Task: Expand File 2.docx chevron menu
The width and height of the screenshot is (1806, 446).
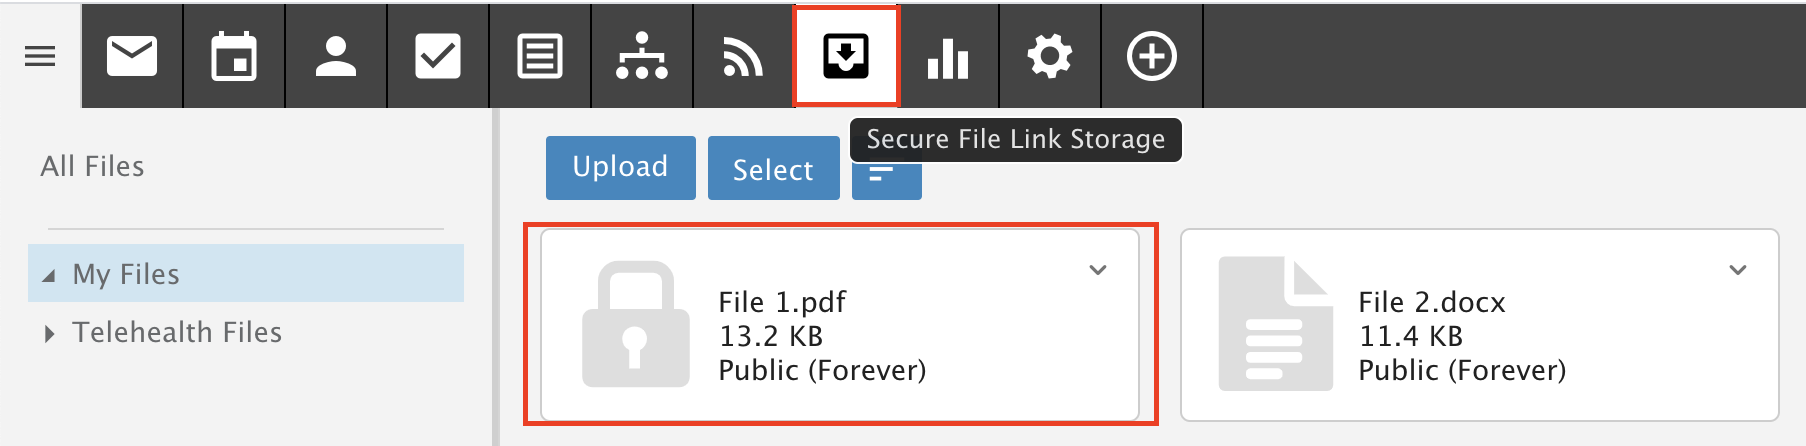Action: pyautogui.click(x=1738, y=270)
